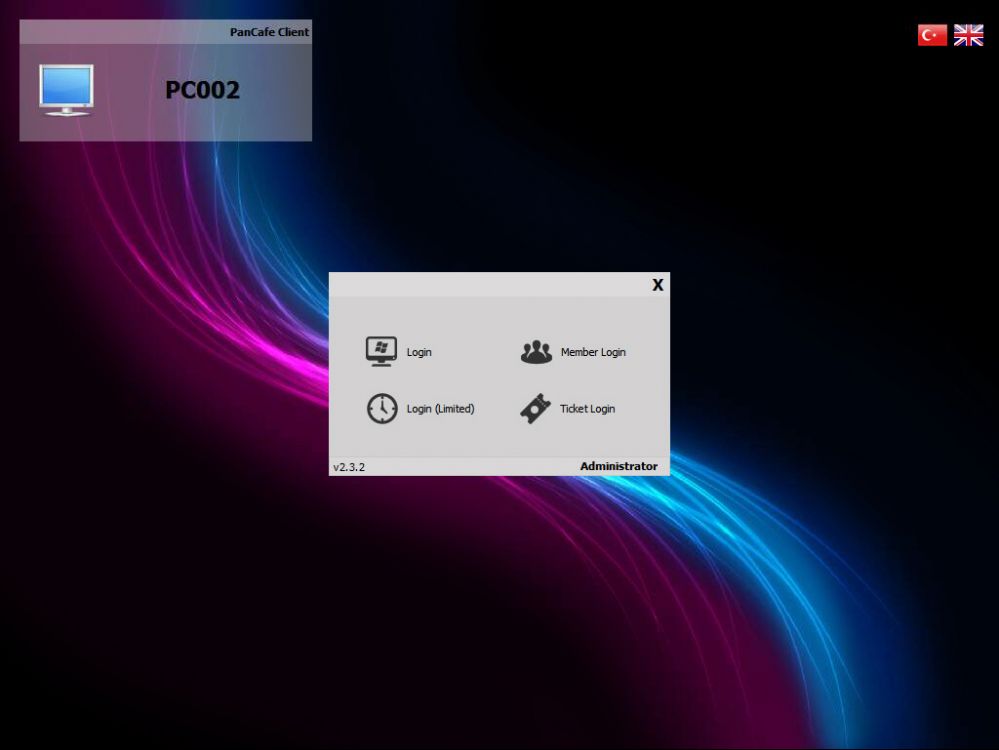The image size is (999, 750).
Task: Click the clock icon for limited login
Action: click(x=382, y=408)
